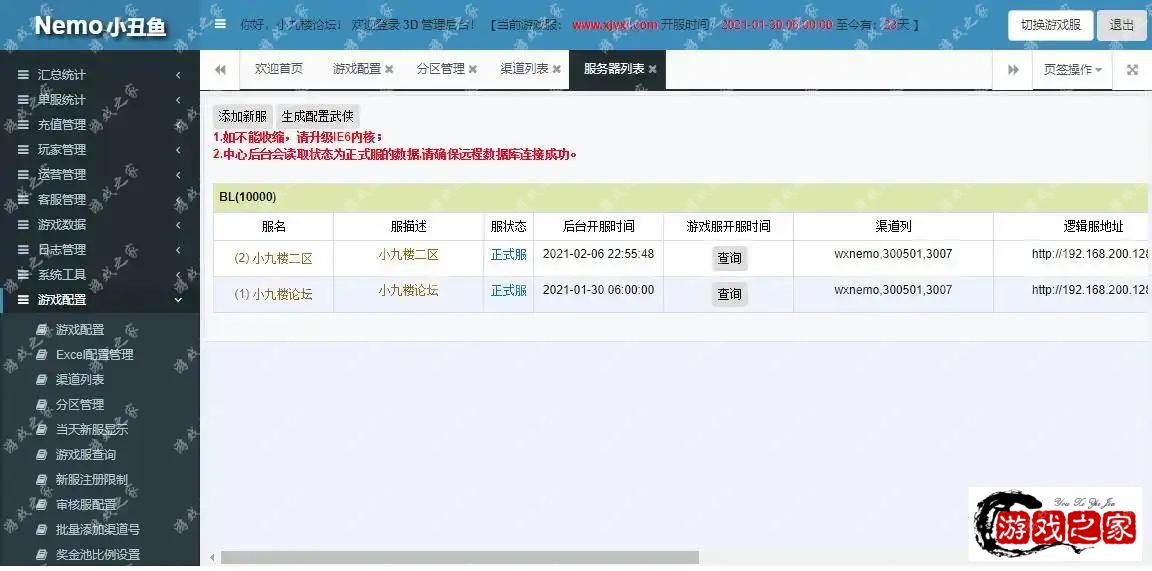1152x571 pixels.
Task: Click the 退出 logout button
Action: click(1121, 25)
